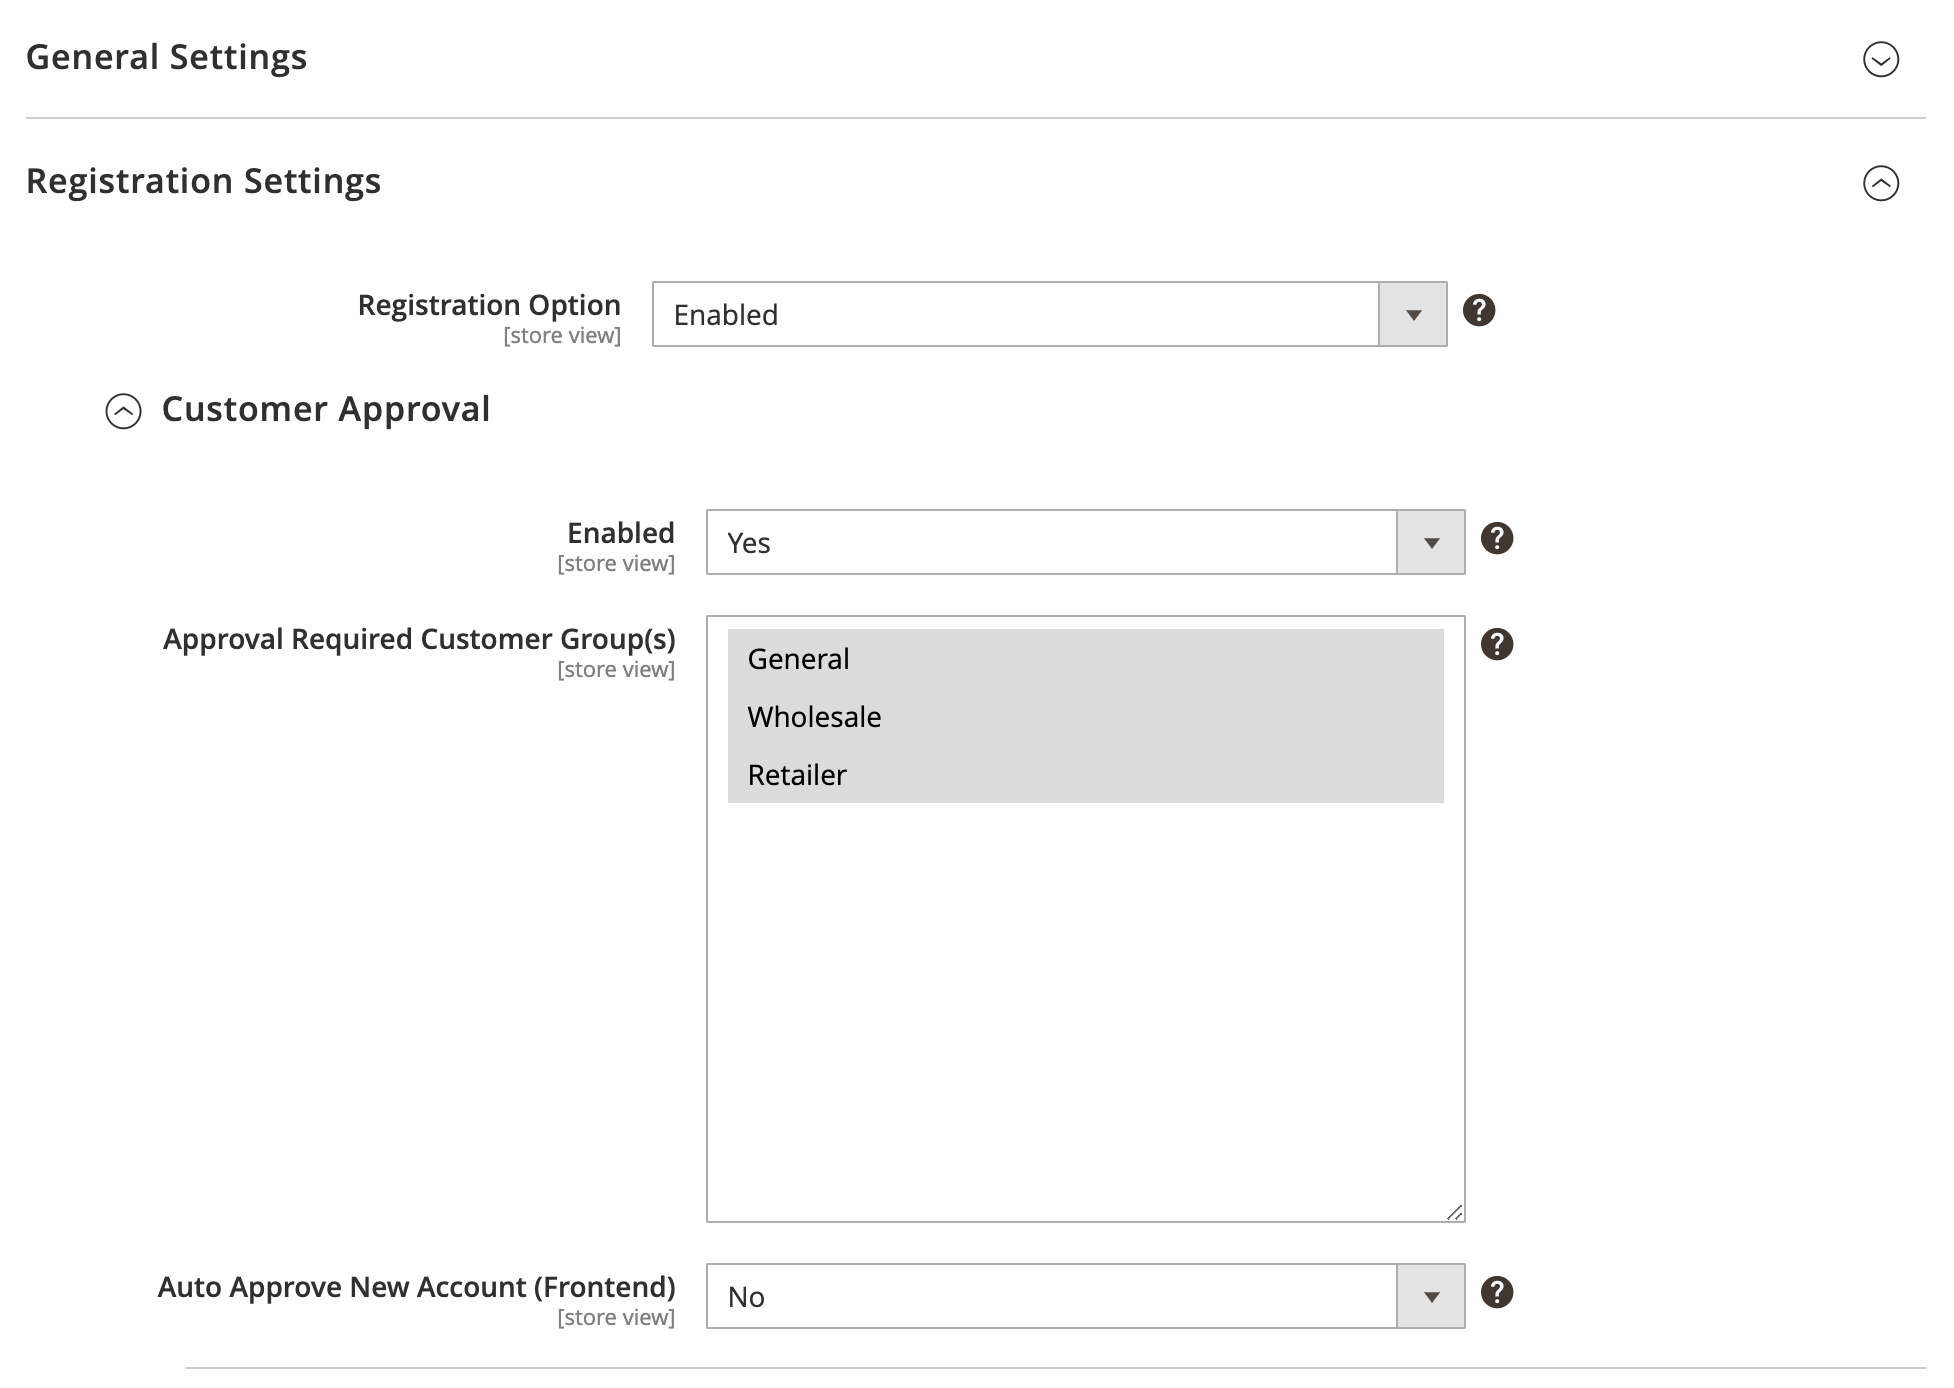The width and height of the screenshot is (1954, 1388).
Task: Click the Registration Option label
Action: pos(489,305)
